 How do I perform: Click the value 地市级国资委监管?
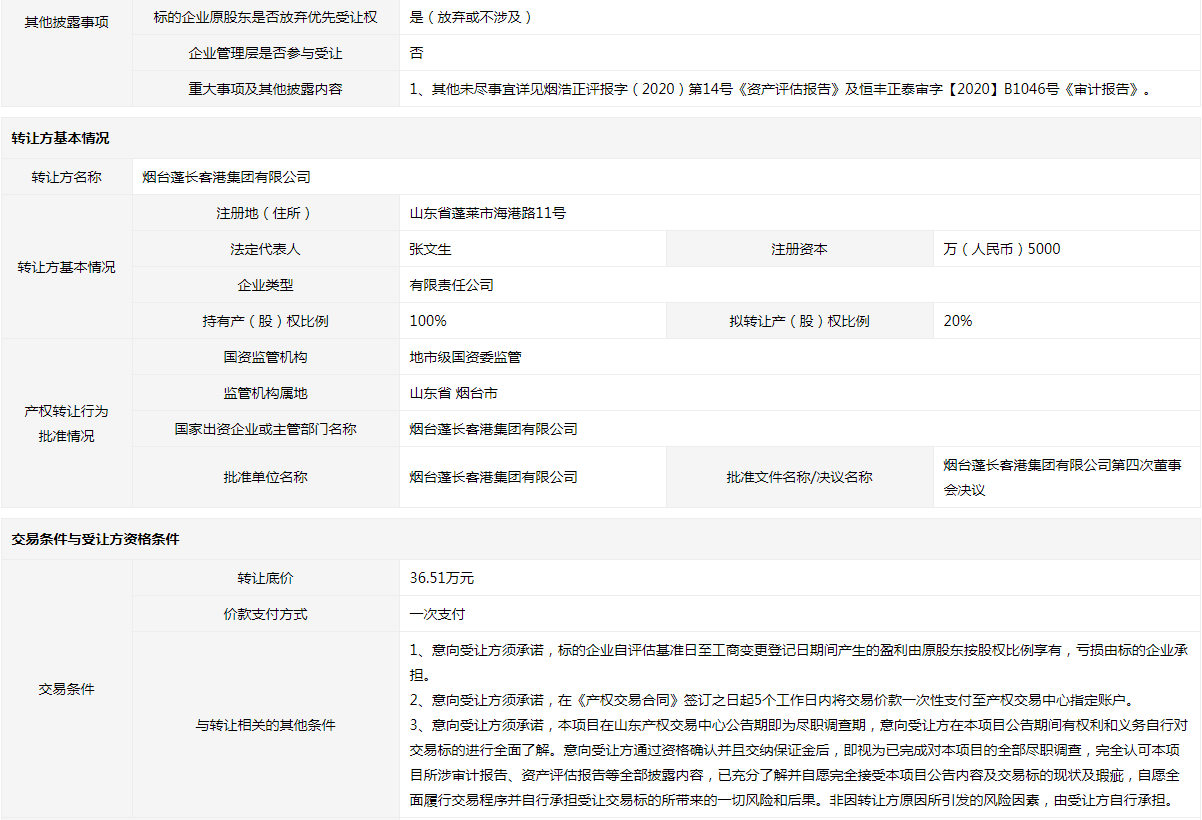coord(466,357)
